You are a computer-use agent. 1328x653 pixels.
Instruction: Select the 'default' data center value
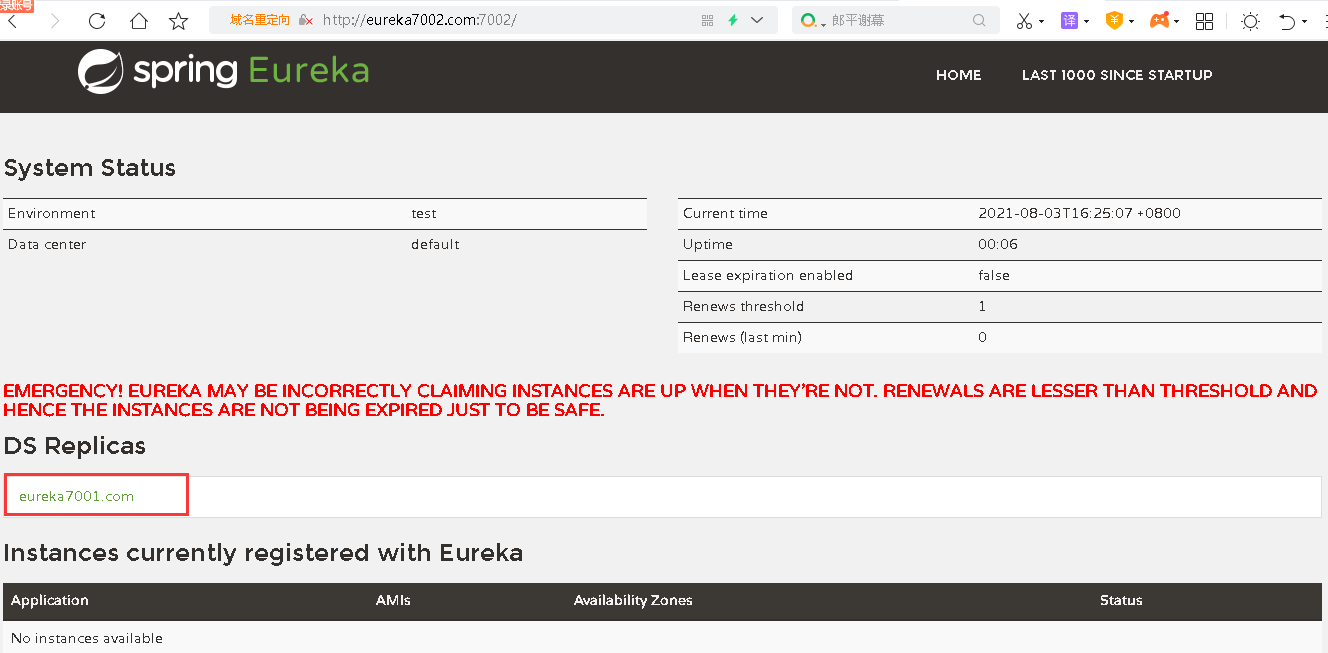tap(435, 244)
